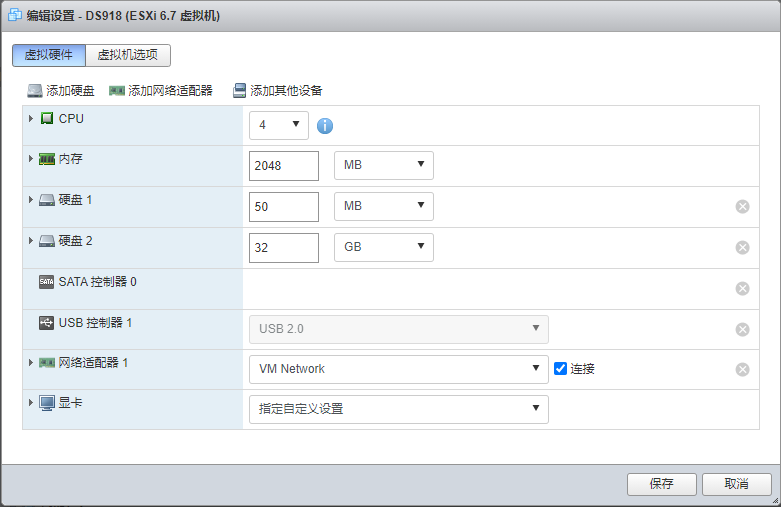
Task: Expand the 硬盘 1 row
Action: [x=31, y=200]
